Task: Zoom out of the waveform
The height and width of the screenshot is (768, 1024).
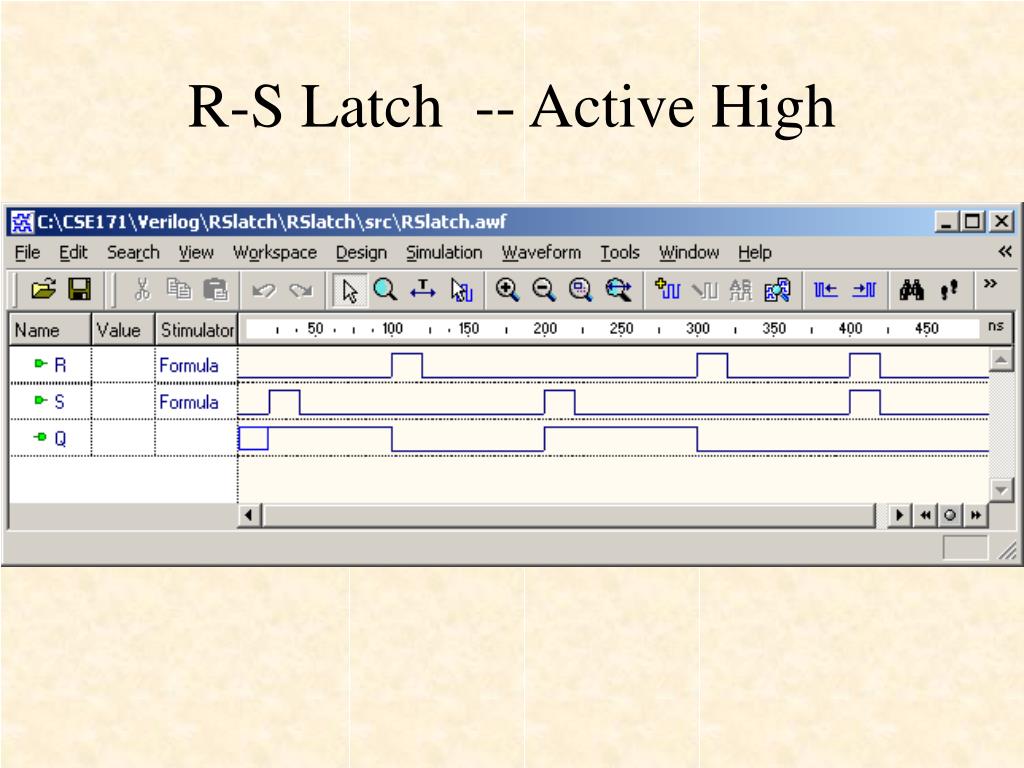Action: (543, 289)
